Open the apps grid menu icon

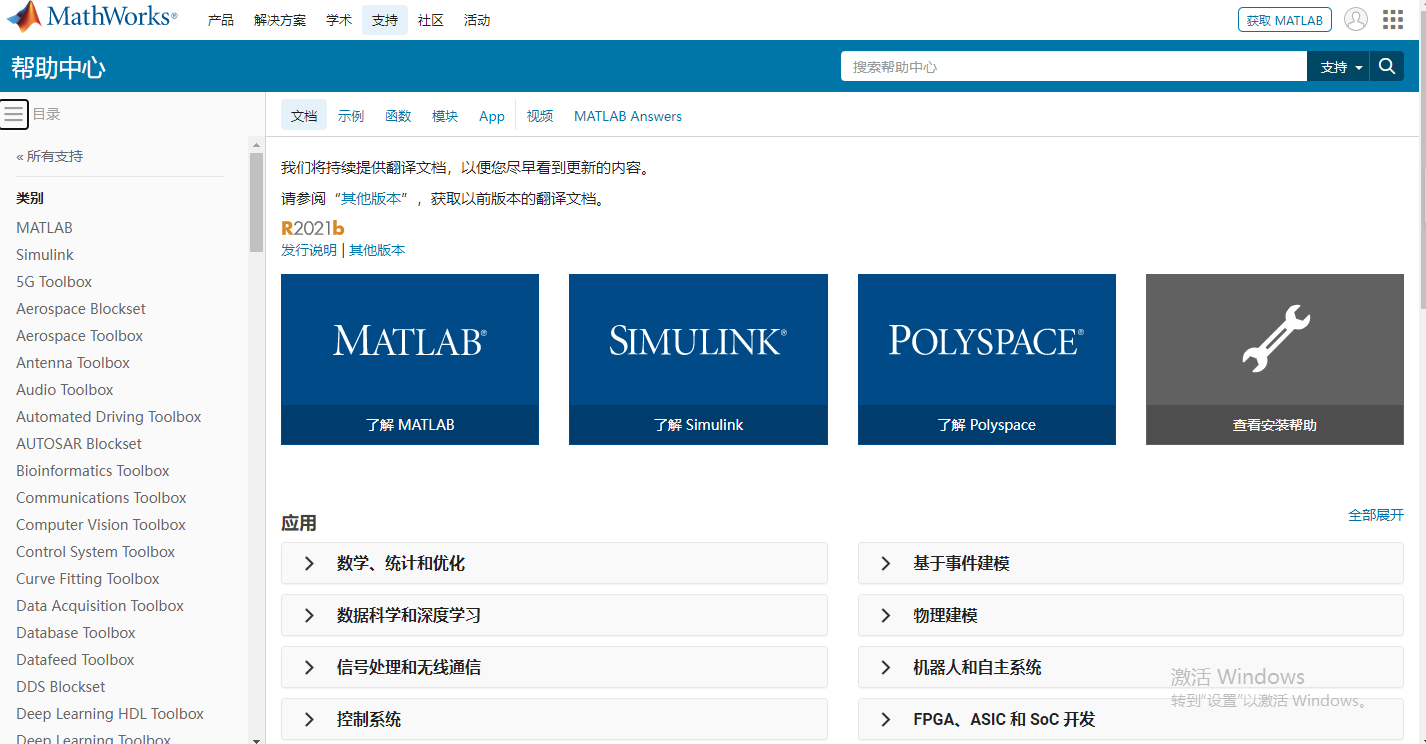(1393, 19)
